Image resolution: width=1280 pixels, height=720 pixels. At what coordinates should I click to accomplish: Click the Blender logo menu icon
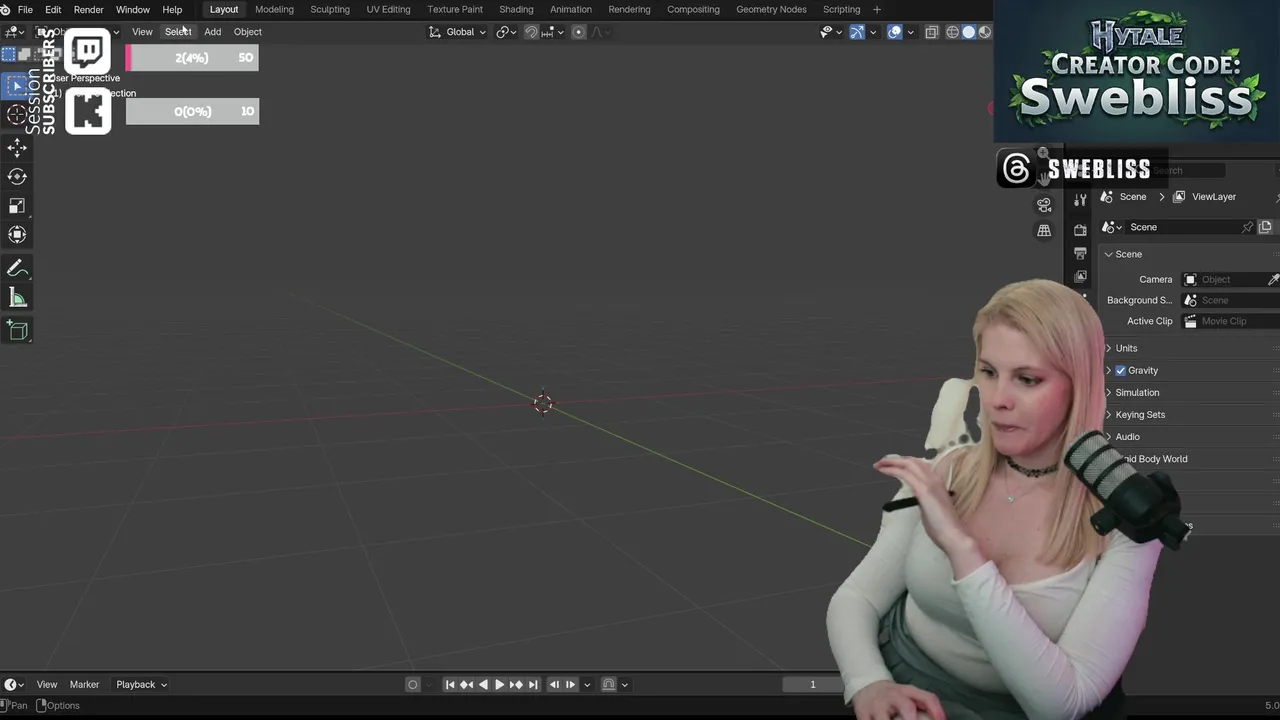6,9
